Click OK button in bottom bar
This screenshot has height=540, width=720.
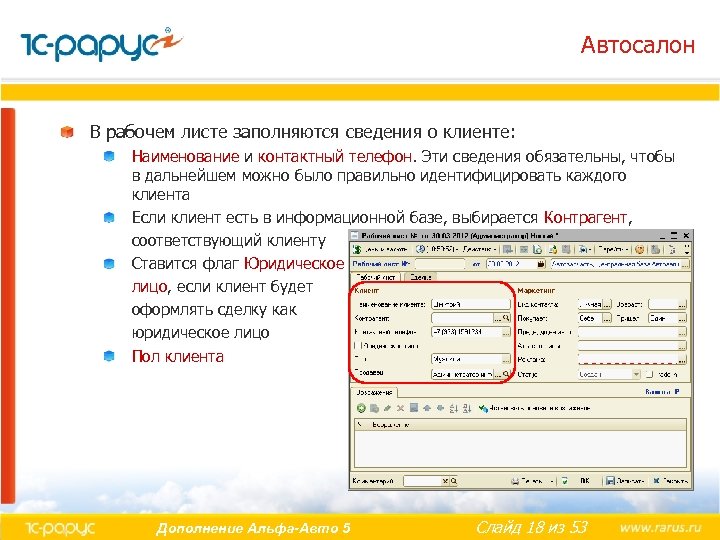[x=585, y=481]
